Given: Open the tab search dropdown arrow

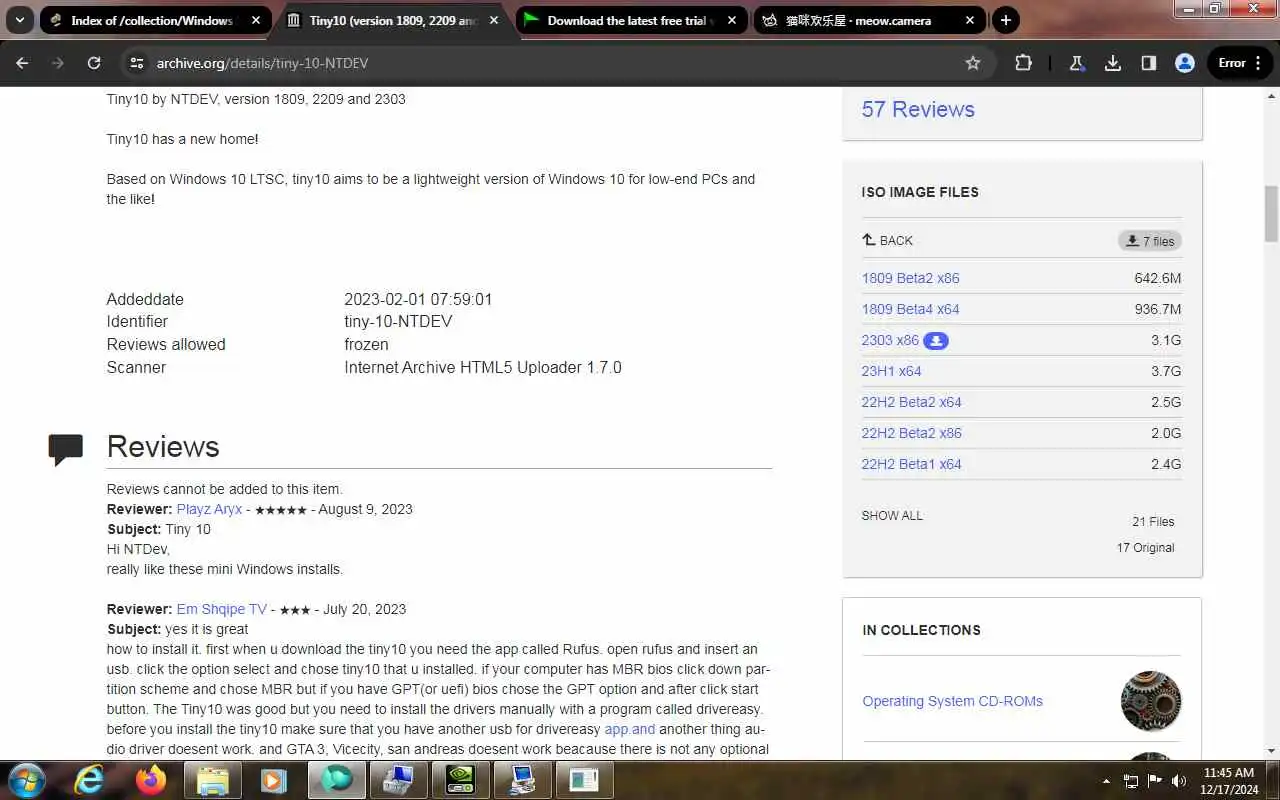Looking at the screenshot, I should [x=18, y=20].
